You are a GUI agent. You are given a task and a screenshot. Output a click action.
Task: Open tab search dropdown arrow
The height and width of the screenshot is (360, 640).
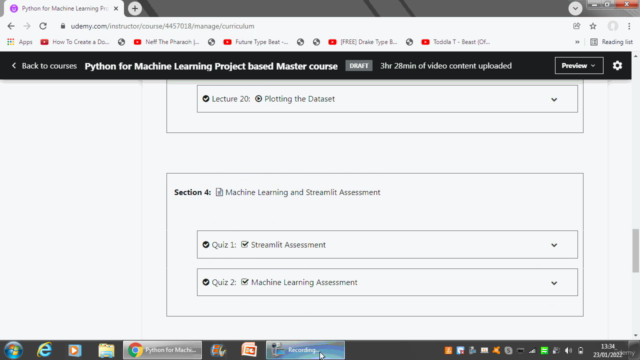tap(575, 8)
